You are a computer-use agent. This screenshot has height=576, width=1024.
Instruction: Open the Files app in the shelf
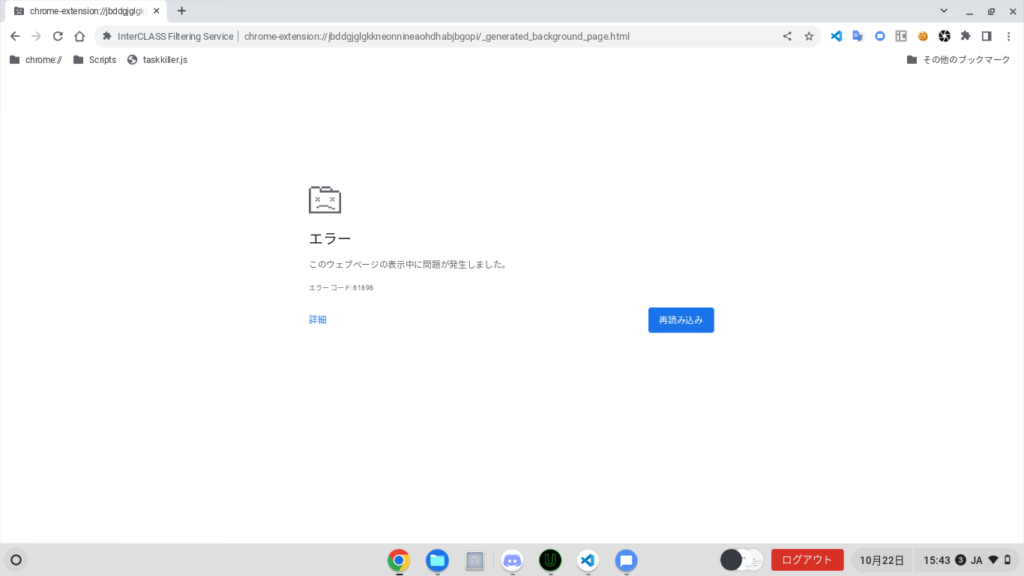click(437, 560)
